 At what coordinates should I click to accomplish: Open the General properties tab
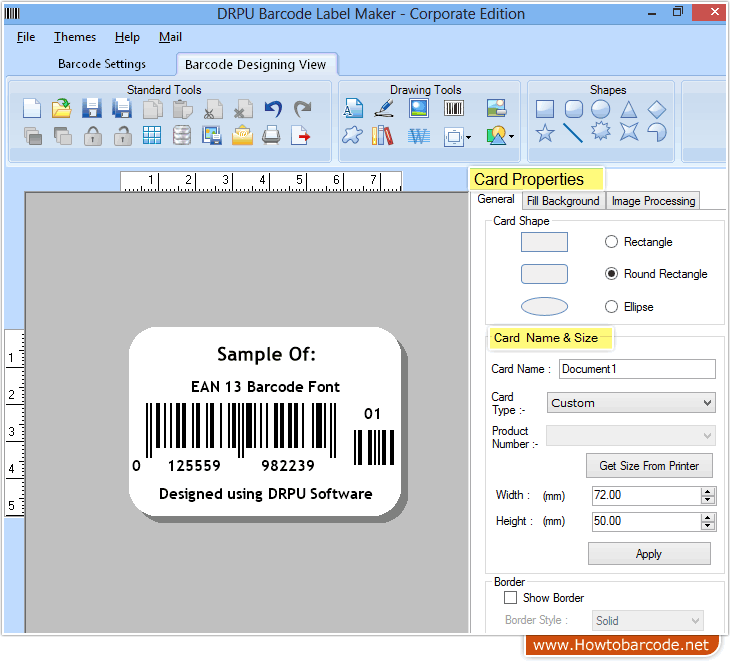[x=495, y=199]
